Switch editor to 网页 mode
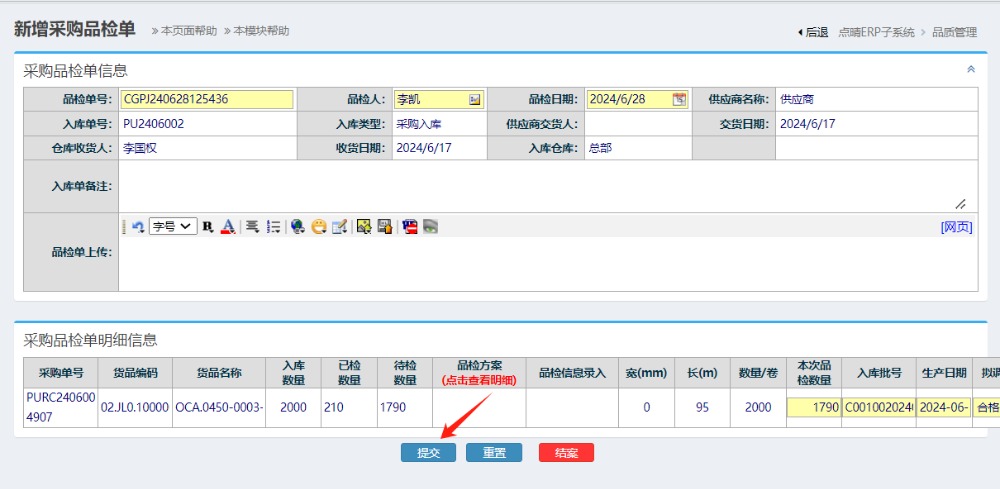The image size is (1000, 489). pyautogui.click(x=956, y=227)
